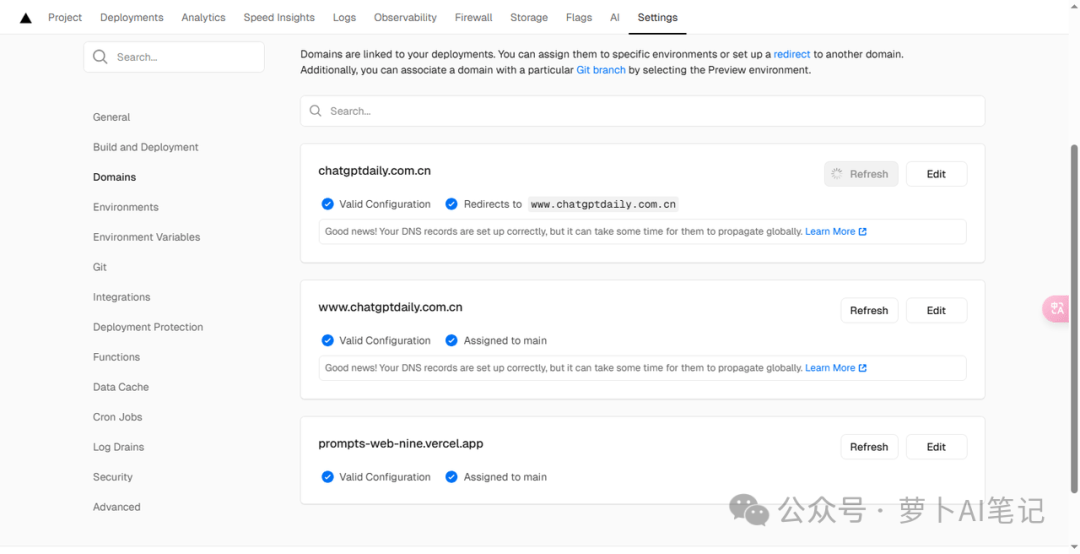
Task: Open the Storage tab
Action: pyautogui.click(x=529, y=17)
